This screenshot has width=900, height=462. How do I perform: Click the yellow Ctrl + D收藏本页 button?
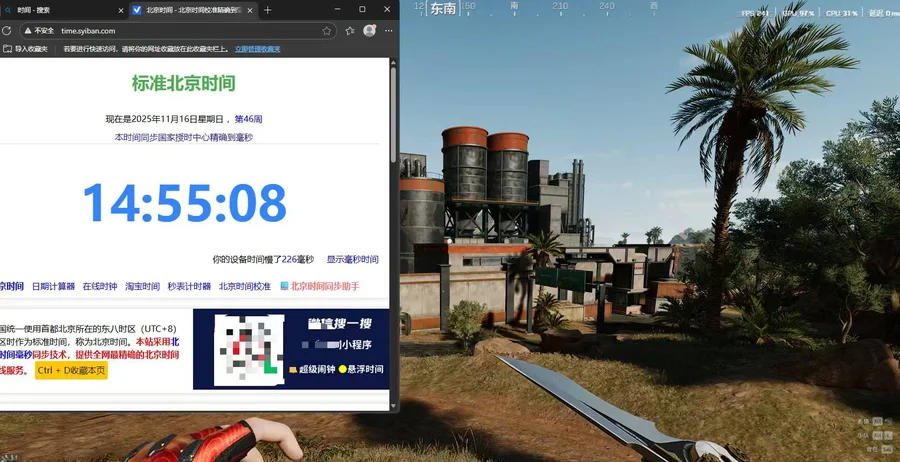tap(71, 370)
